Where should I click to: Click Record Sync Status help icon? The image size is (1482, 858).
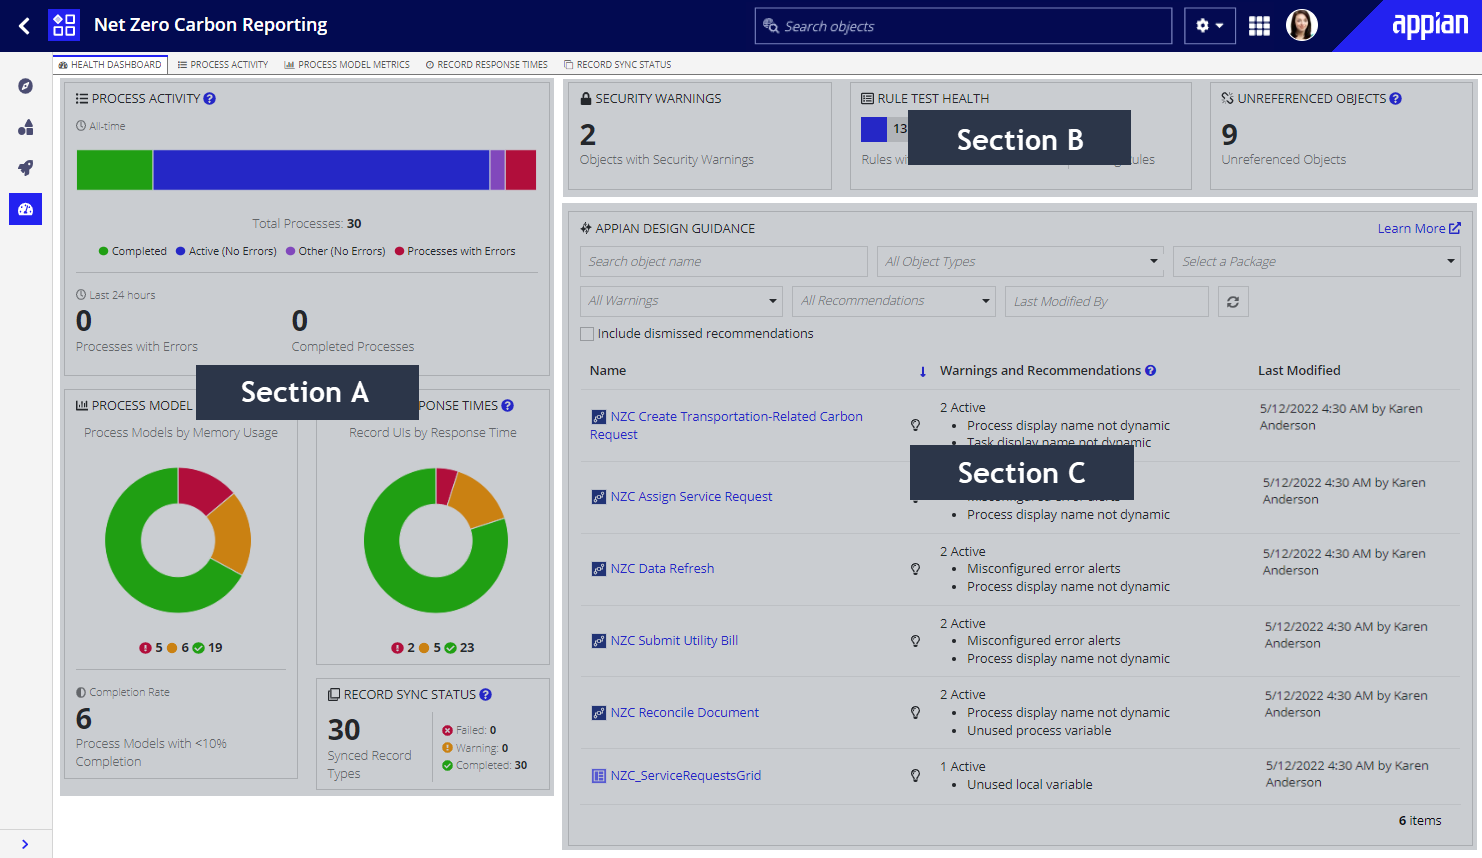click(485, 694)
